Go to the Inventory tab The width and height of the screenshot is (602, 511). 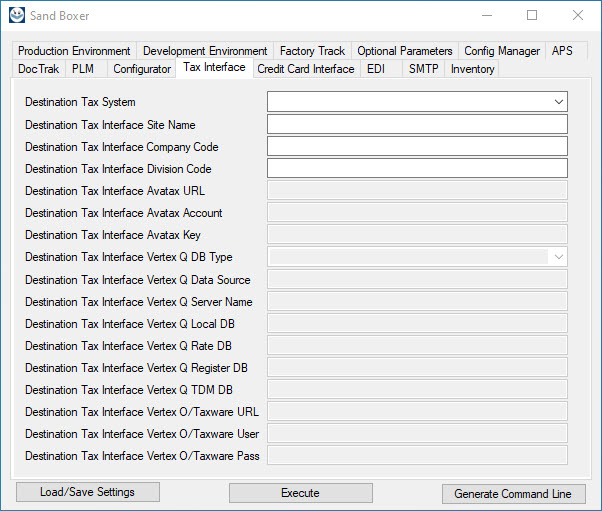coord(472,69)
